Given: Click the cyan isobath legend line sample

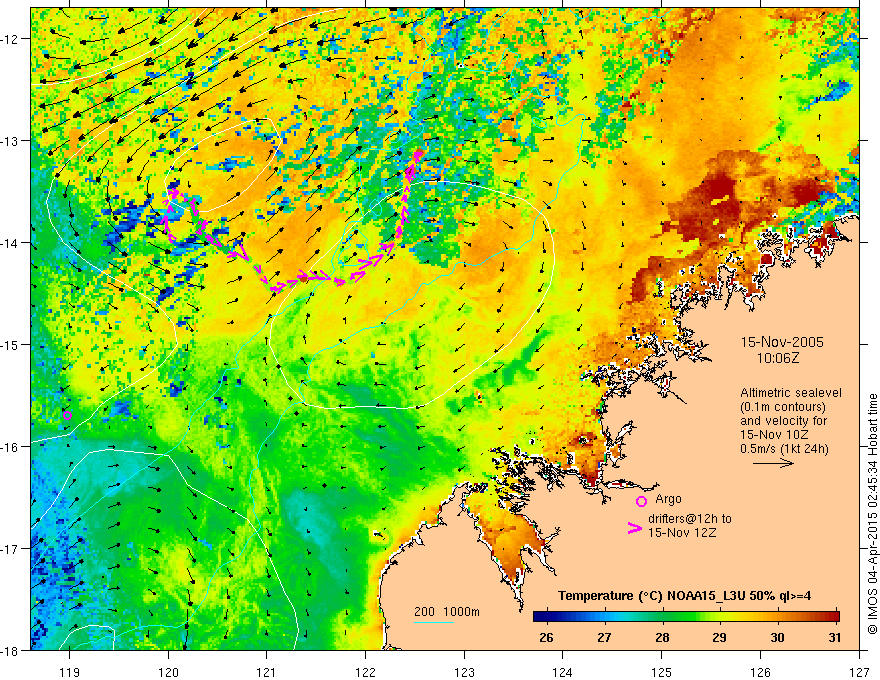Looking at the screenshot, I should (434, 622).
